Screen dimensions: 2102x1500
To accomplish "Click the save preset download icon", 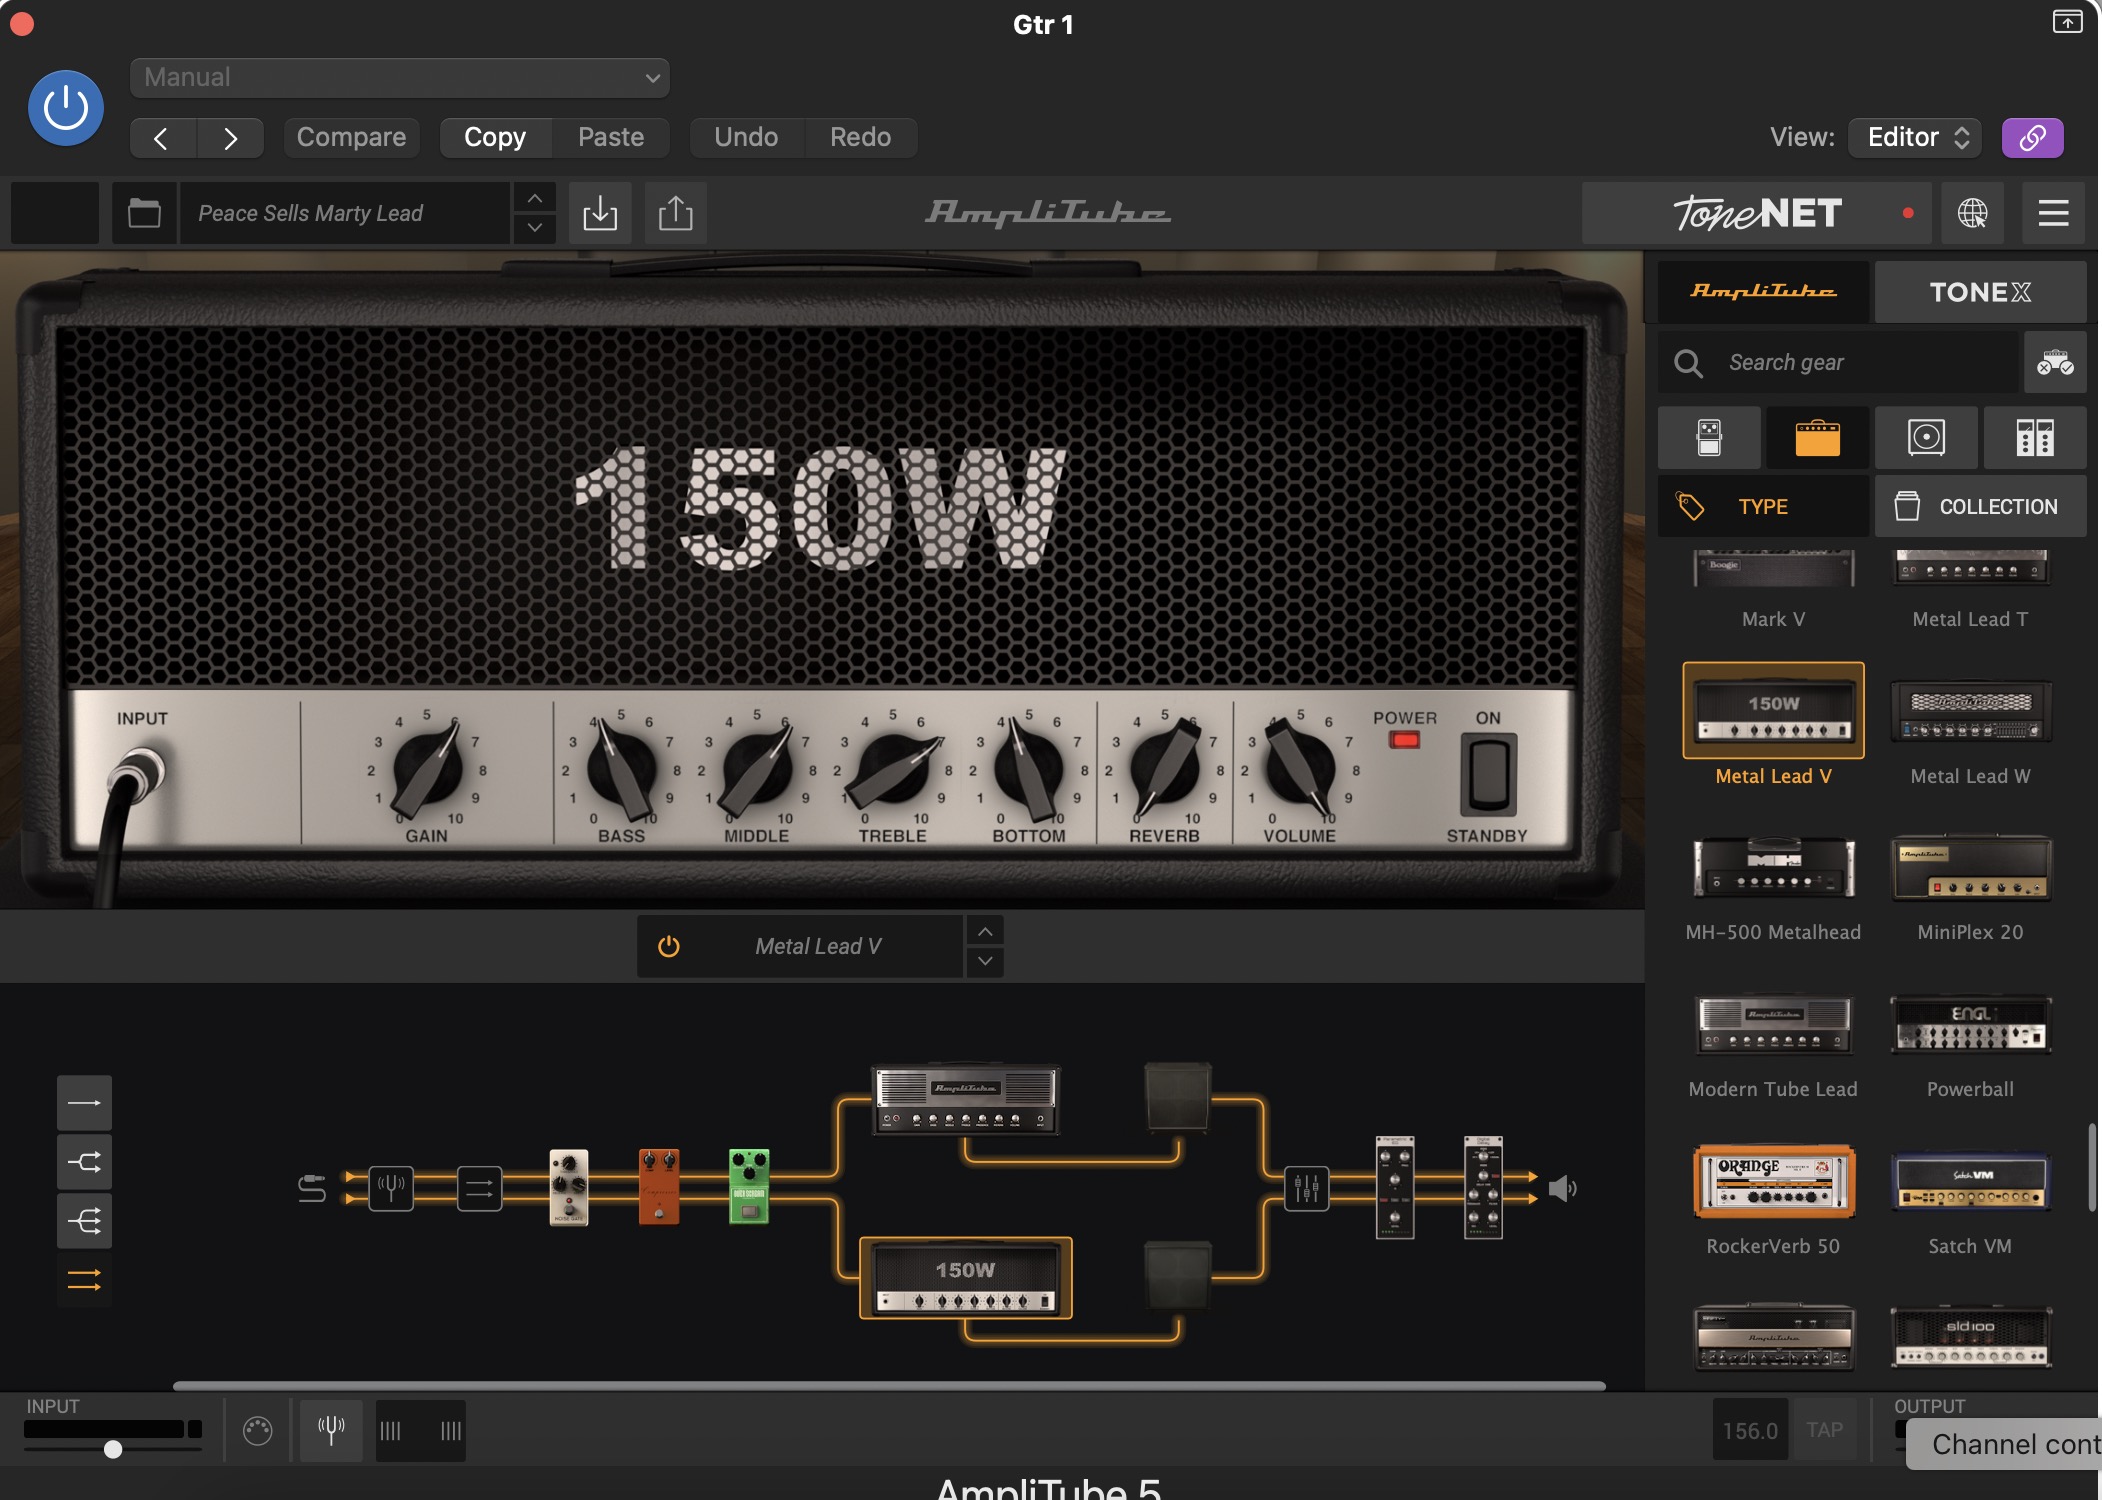I will [600, 213].
